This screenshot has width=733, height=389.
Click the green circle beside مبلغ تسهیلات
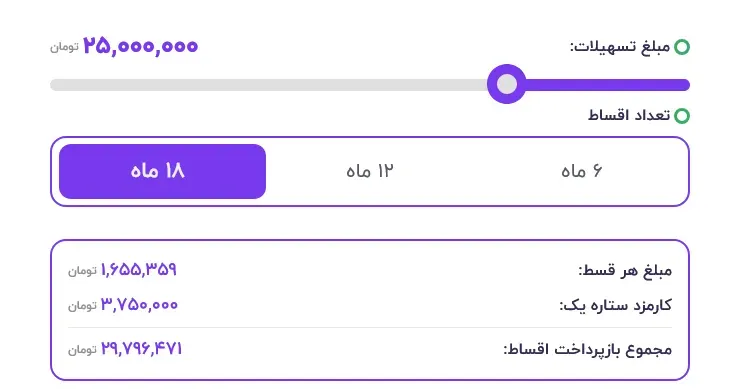682,47
